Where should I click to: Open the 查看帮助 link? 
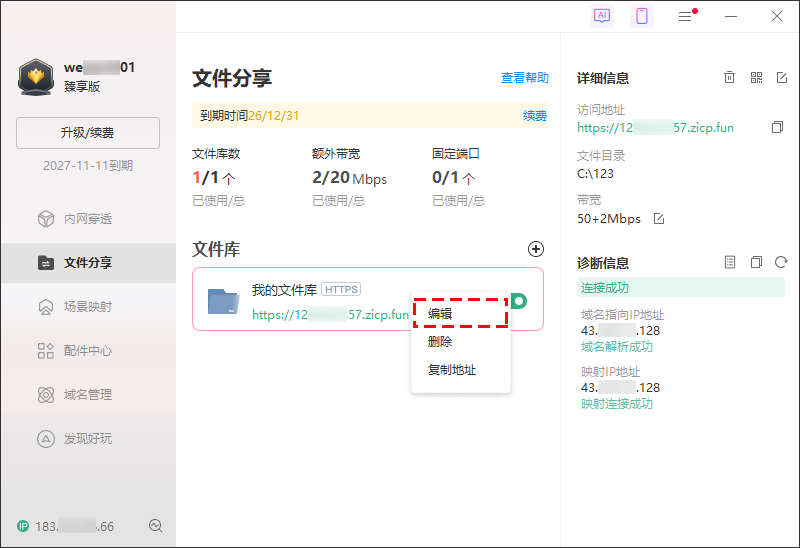pyautogui.click(x=524, y=78)
